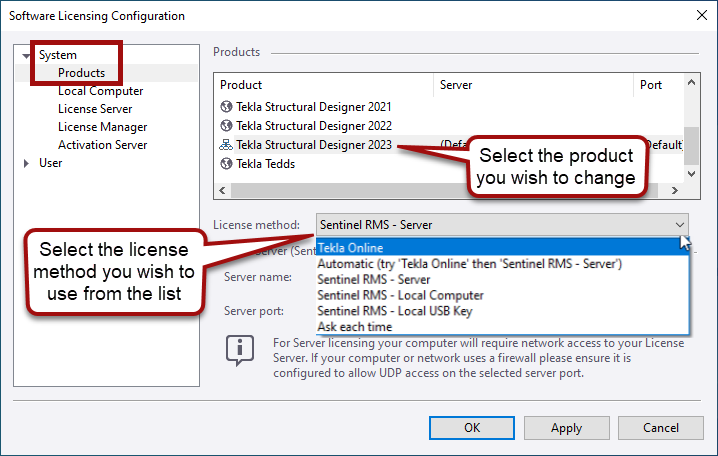Select Products in the System tree
Screen dimensions: 718x456
click(x=82, y=73)
